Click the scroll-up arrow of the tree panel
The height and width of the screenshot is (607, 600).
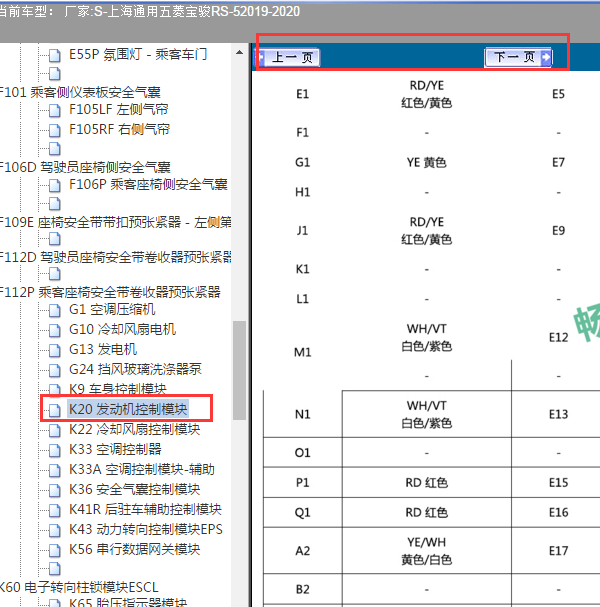pos(239,52)
